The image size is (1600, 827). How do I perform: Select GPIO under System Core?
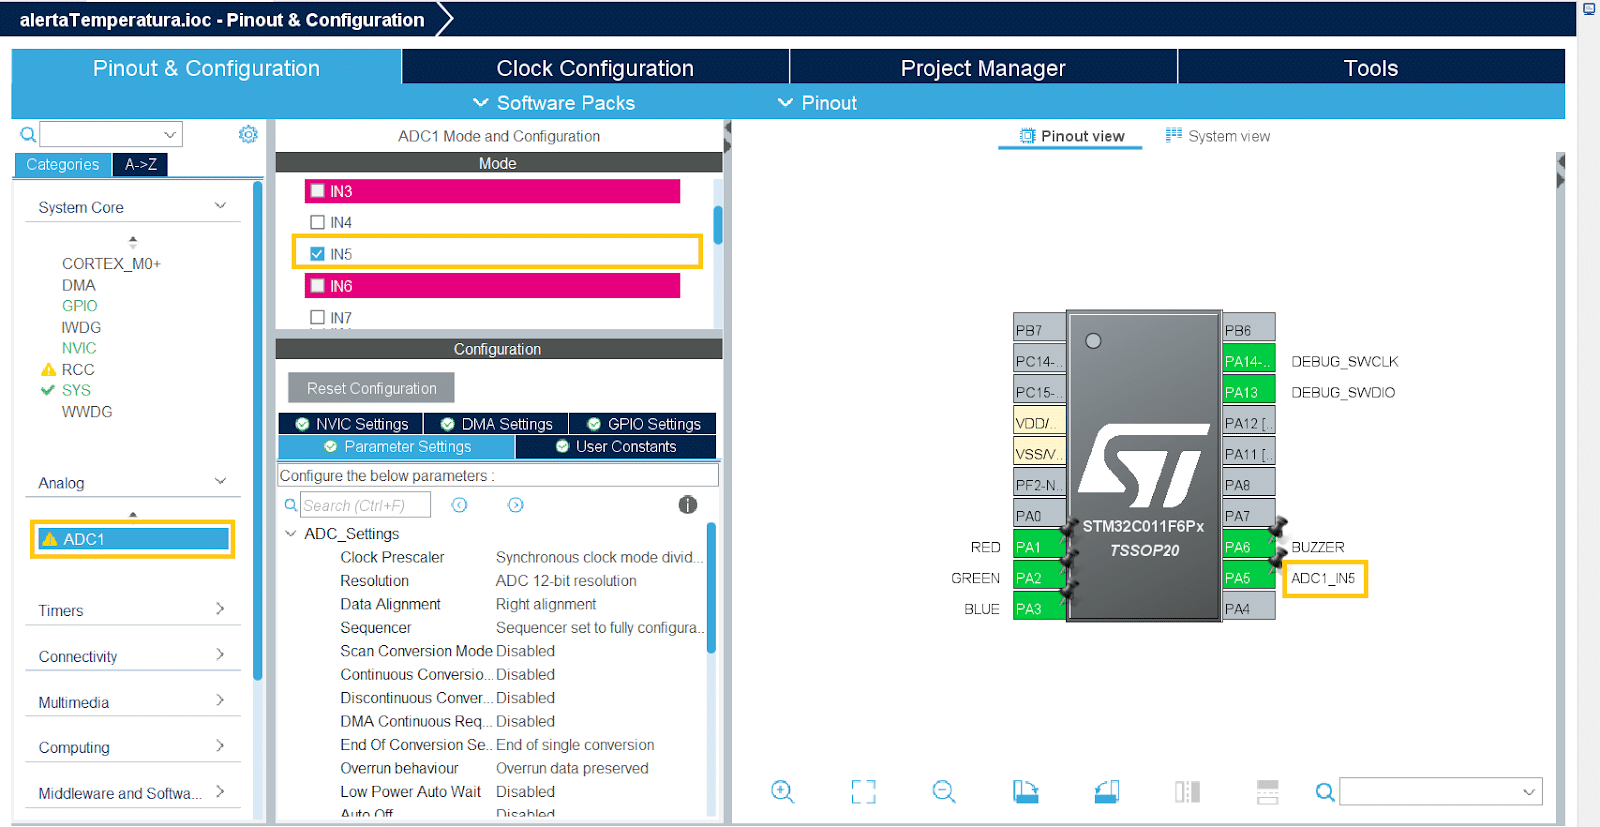coord(80,306)
